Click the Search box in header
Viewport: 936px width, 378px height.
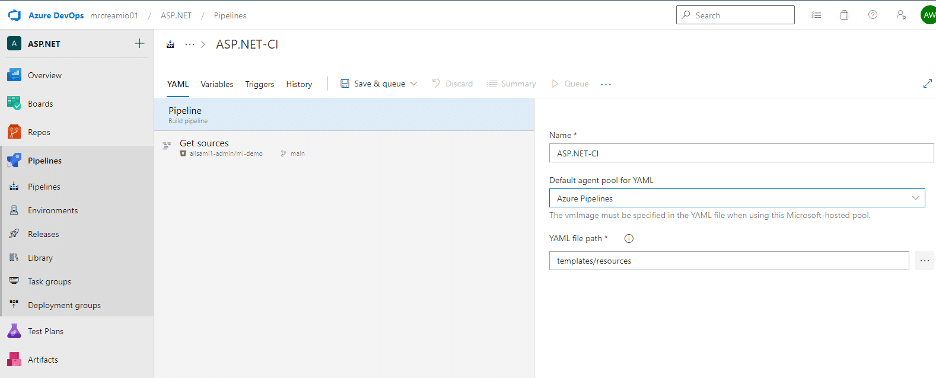(x=735, y=15)
